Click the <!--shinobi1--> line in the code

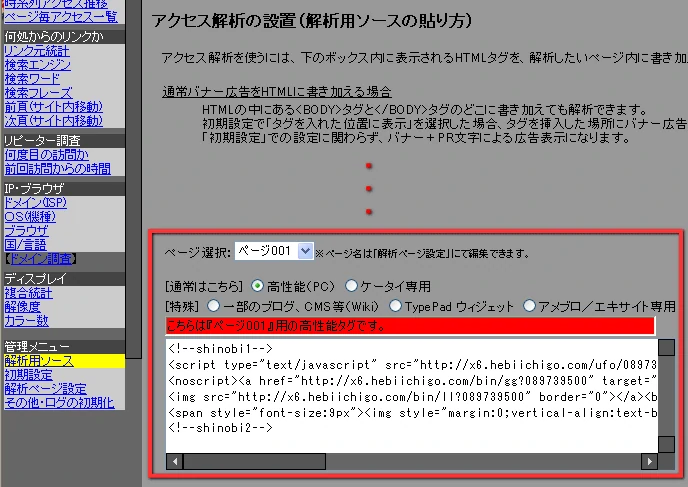pos(220,349)
